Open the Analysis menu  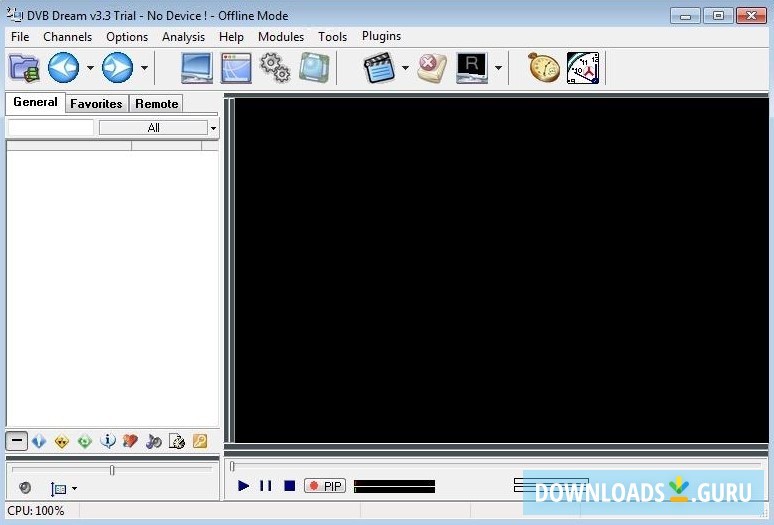183,37
